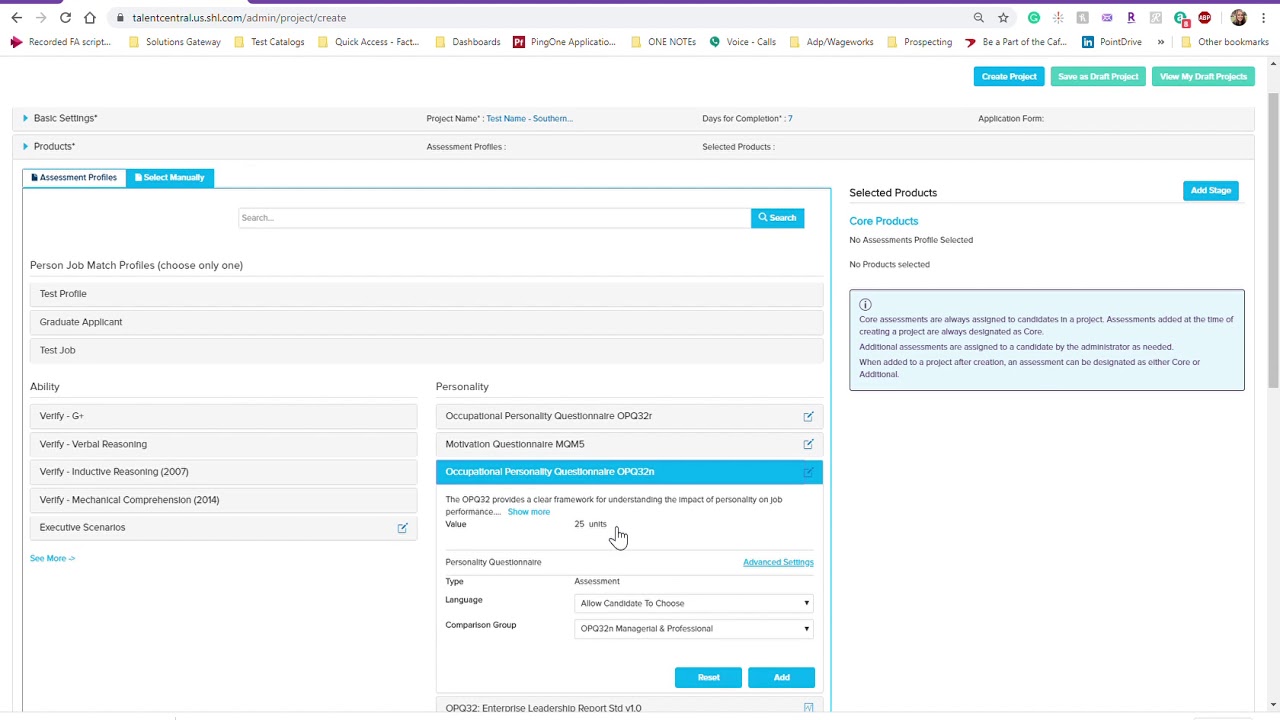Click edit icon for Enterprise Leadership Report
Viewport: 1280px width, 720px height.
pos(808,708)
